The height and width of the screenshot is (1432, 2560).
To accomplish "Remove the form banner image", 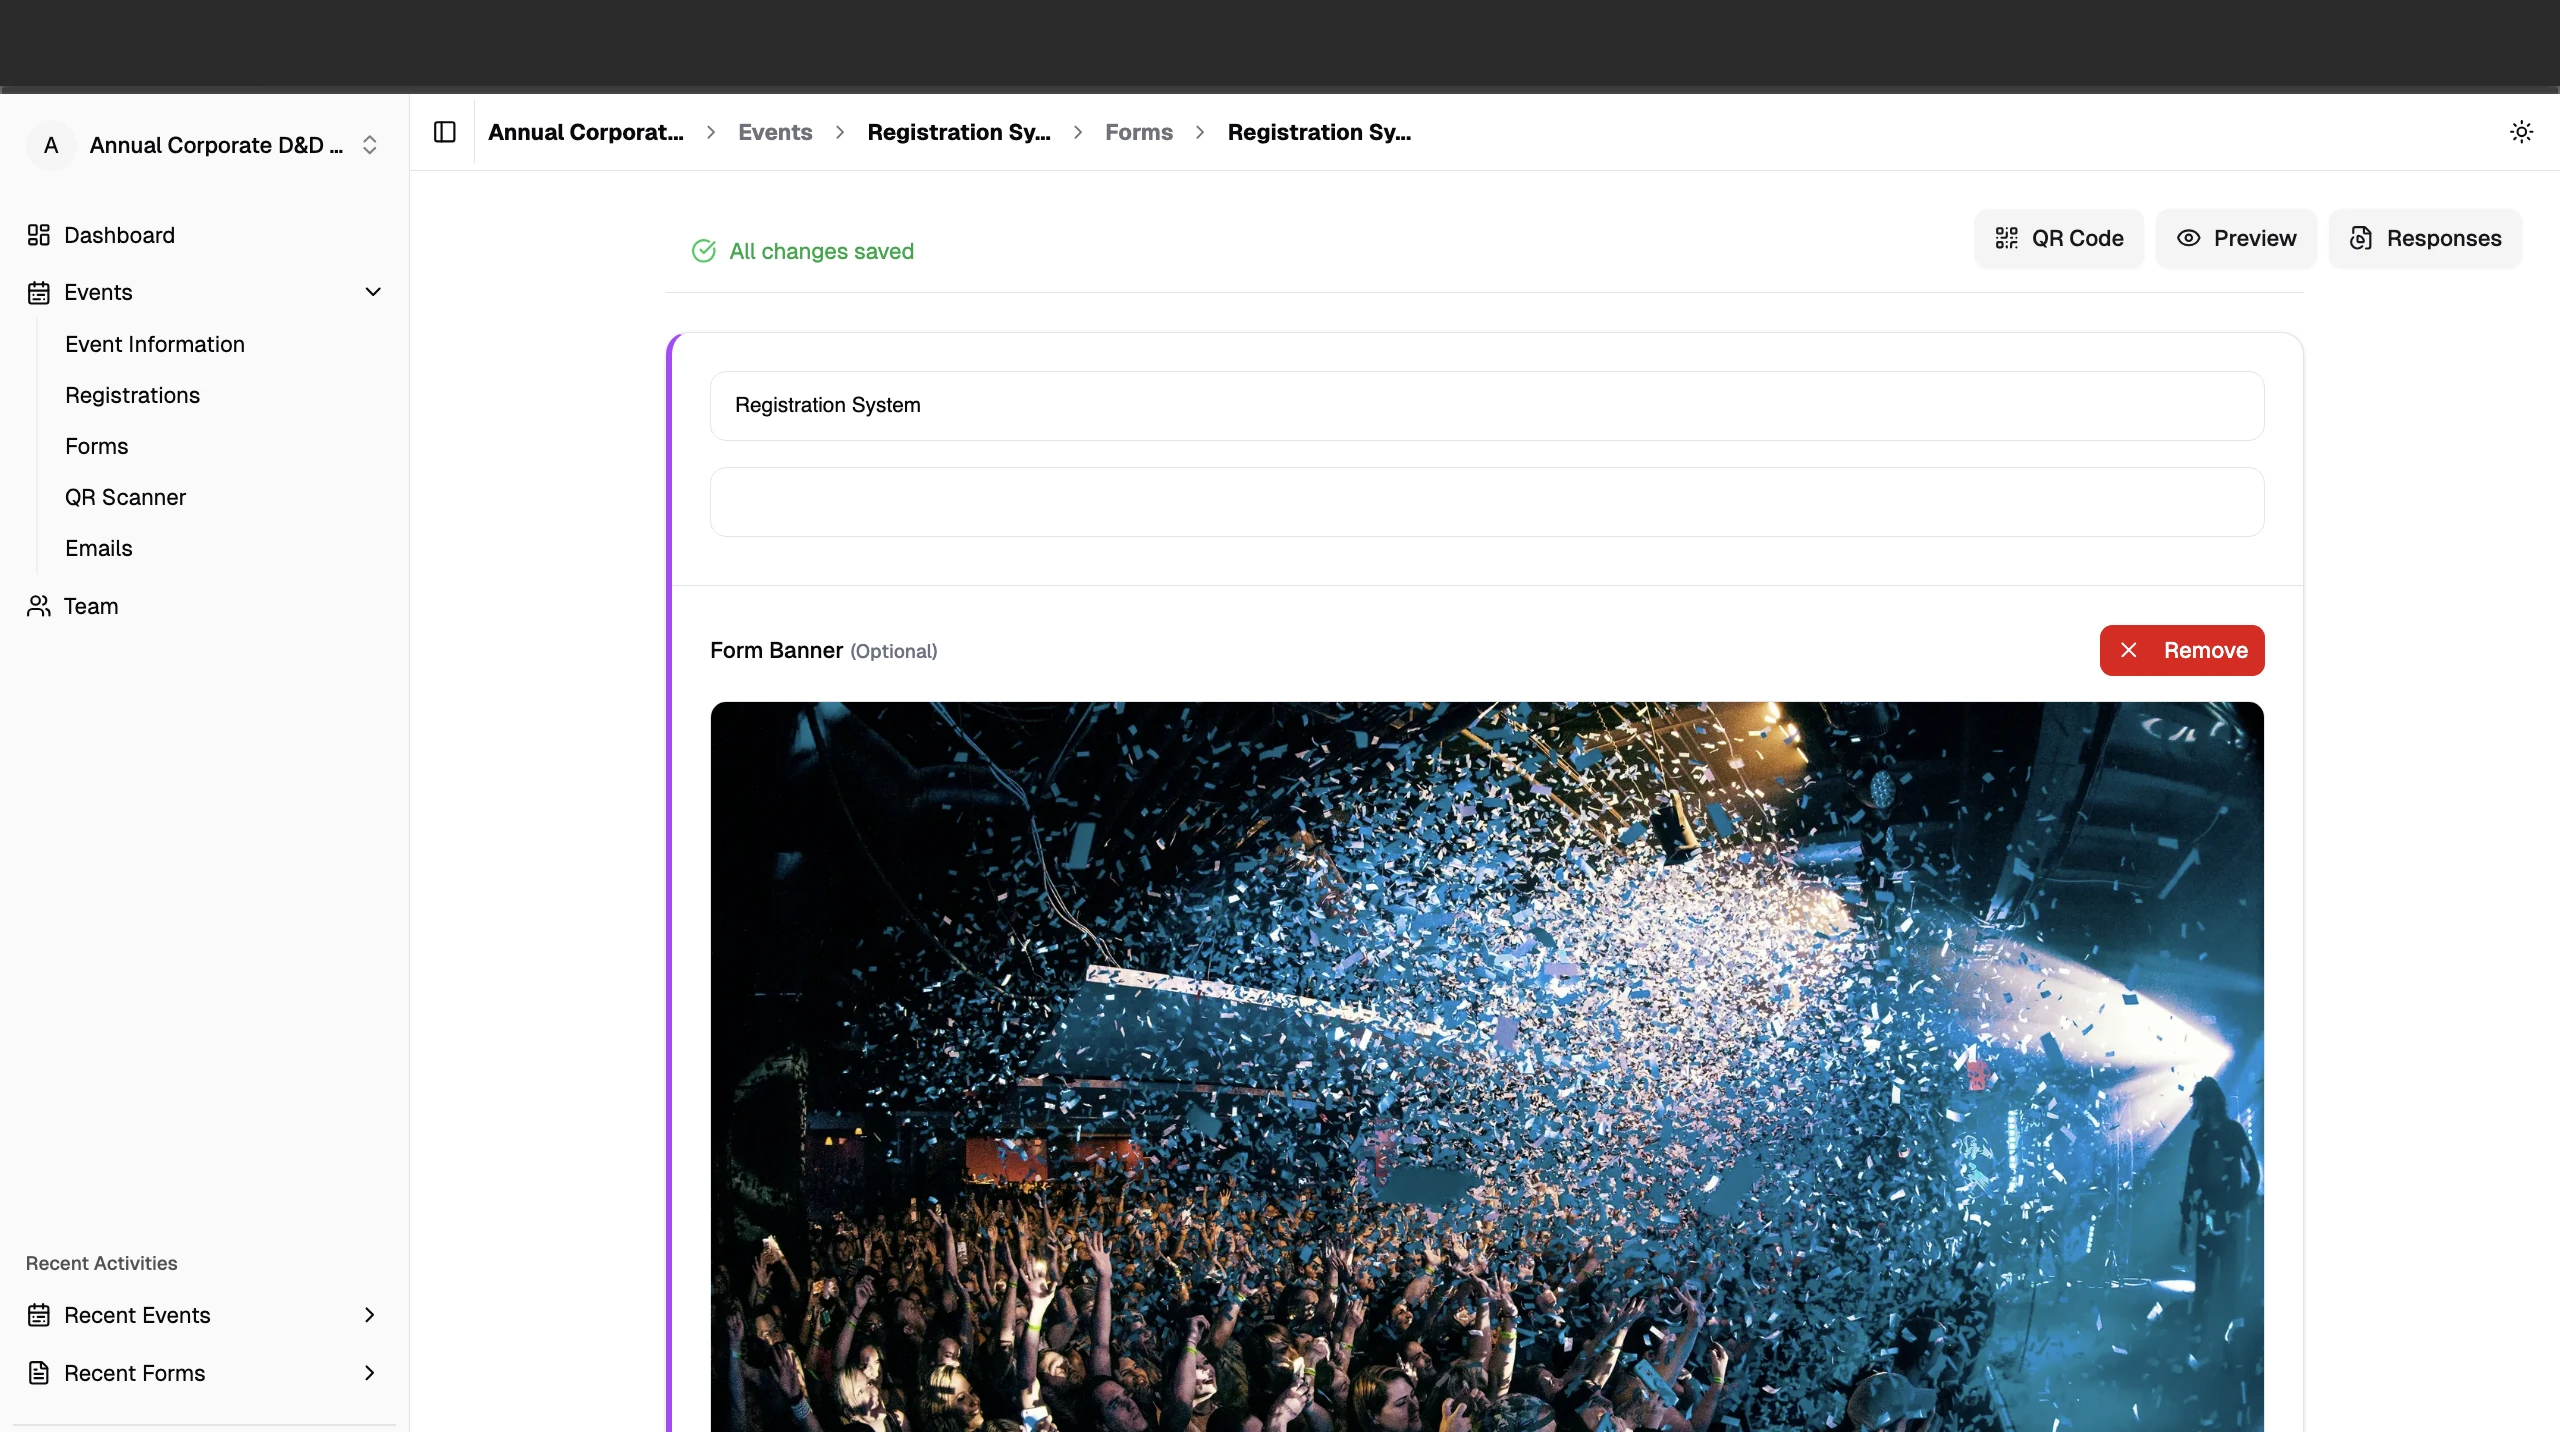I will (2182, 650).
